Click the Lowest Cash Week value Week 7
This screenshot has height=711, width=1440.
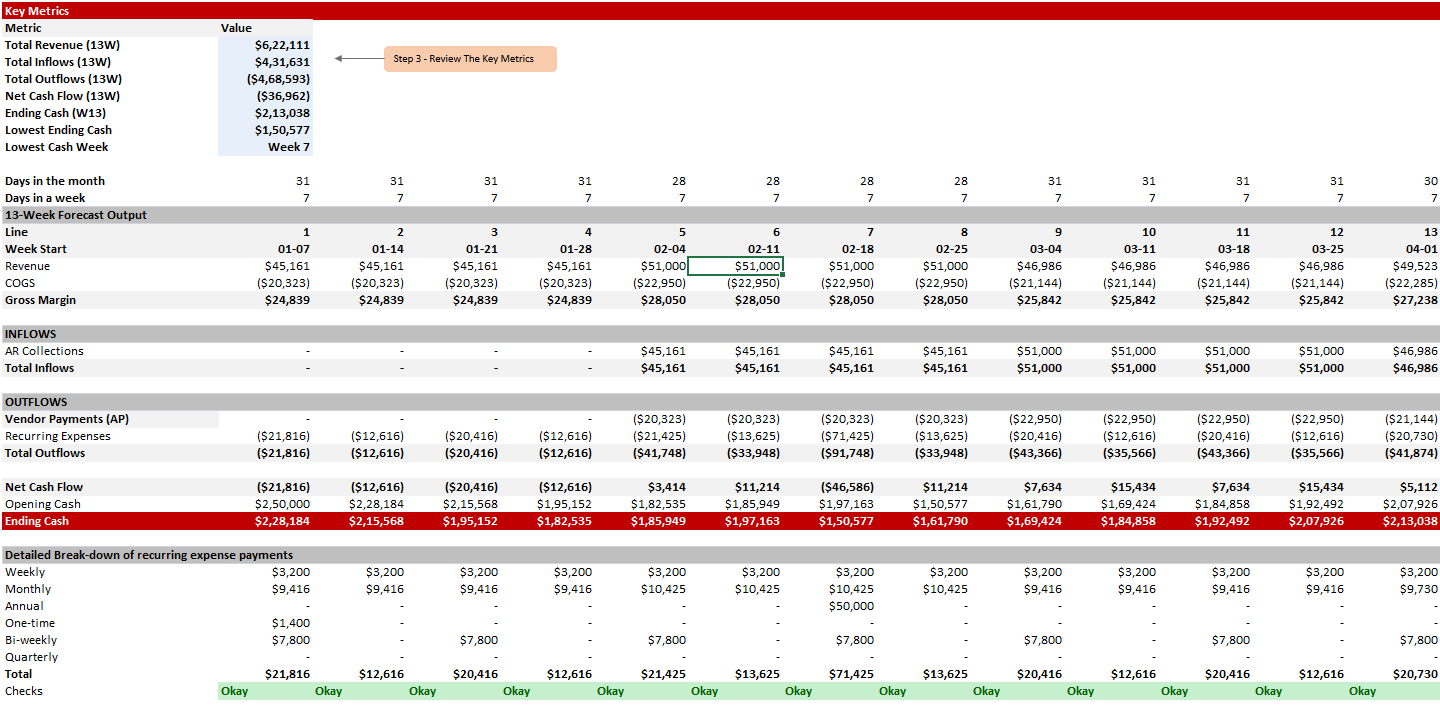tap(289, 147)
